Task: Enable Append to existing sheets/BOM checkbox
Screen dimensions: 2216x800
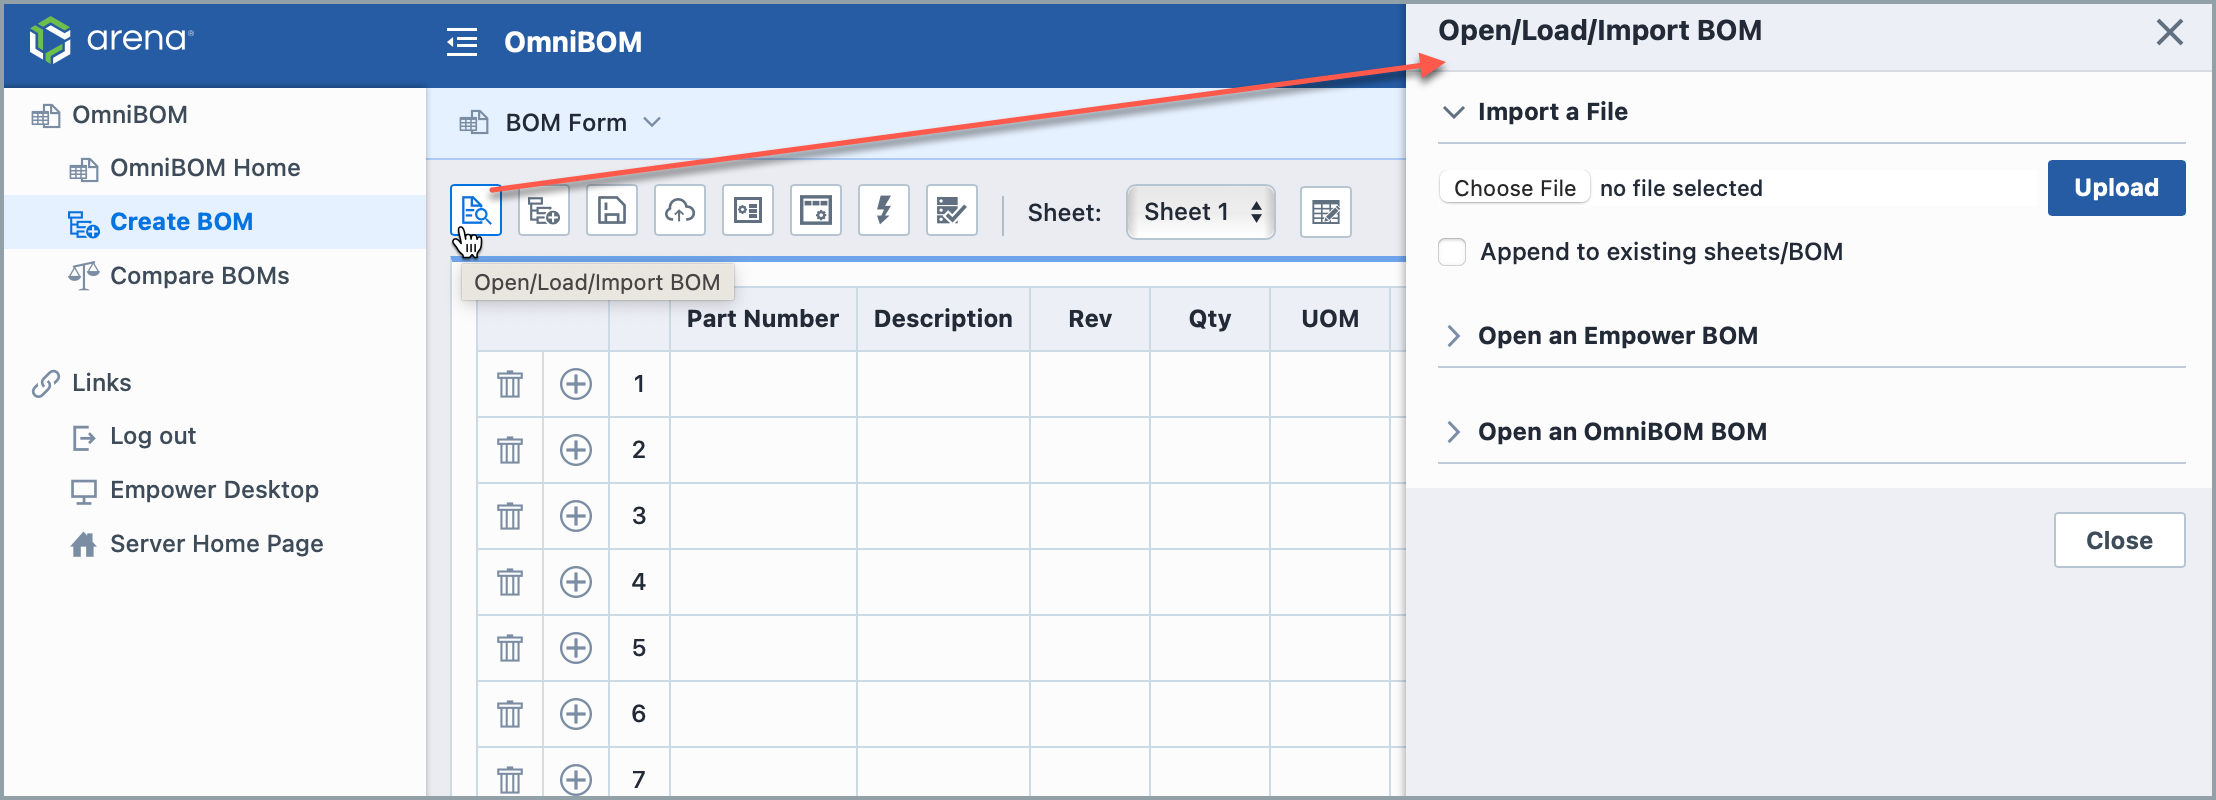Action: tap(1452, 252)
